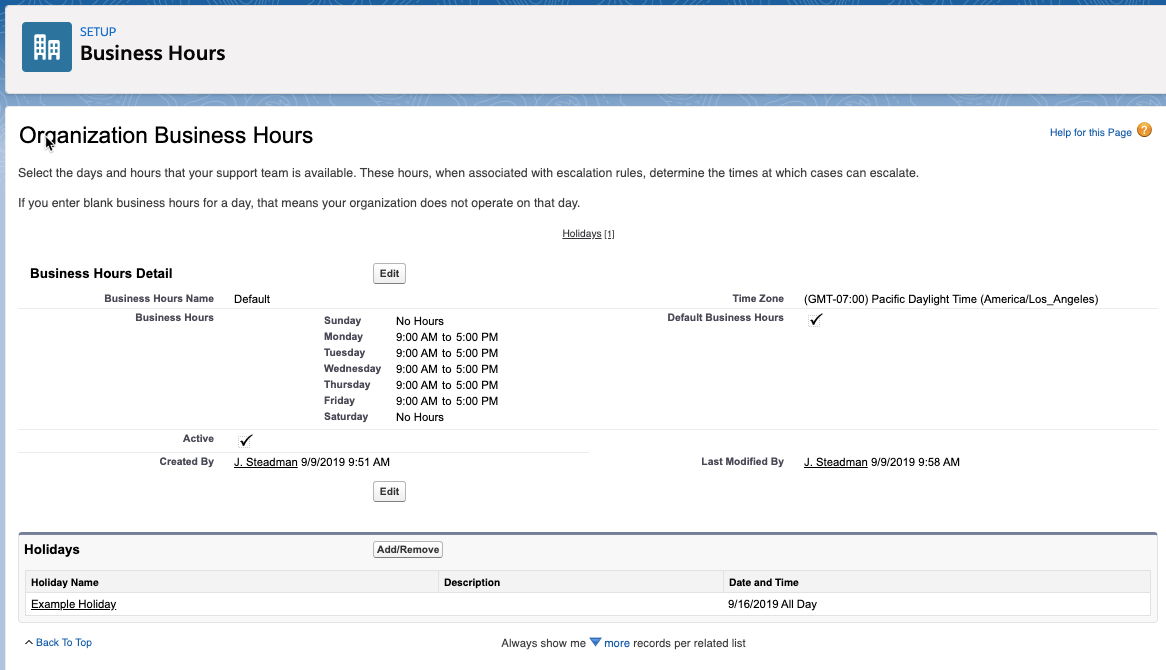Image resolution: width=1166 pixels, height=670 pixels.
Task: Click the bottom Edit button
Action: (389, 491)
